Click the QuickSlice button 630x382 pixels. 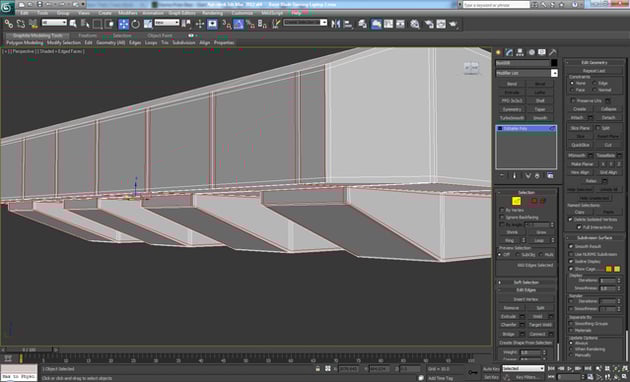click(x=580, y=145)
